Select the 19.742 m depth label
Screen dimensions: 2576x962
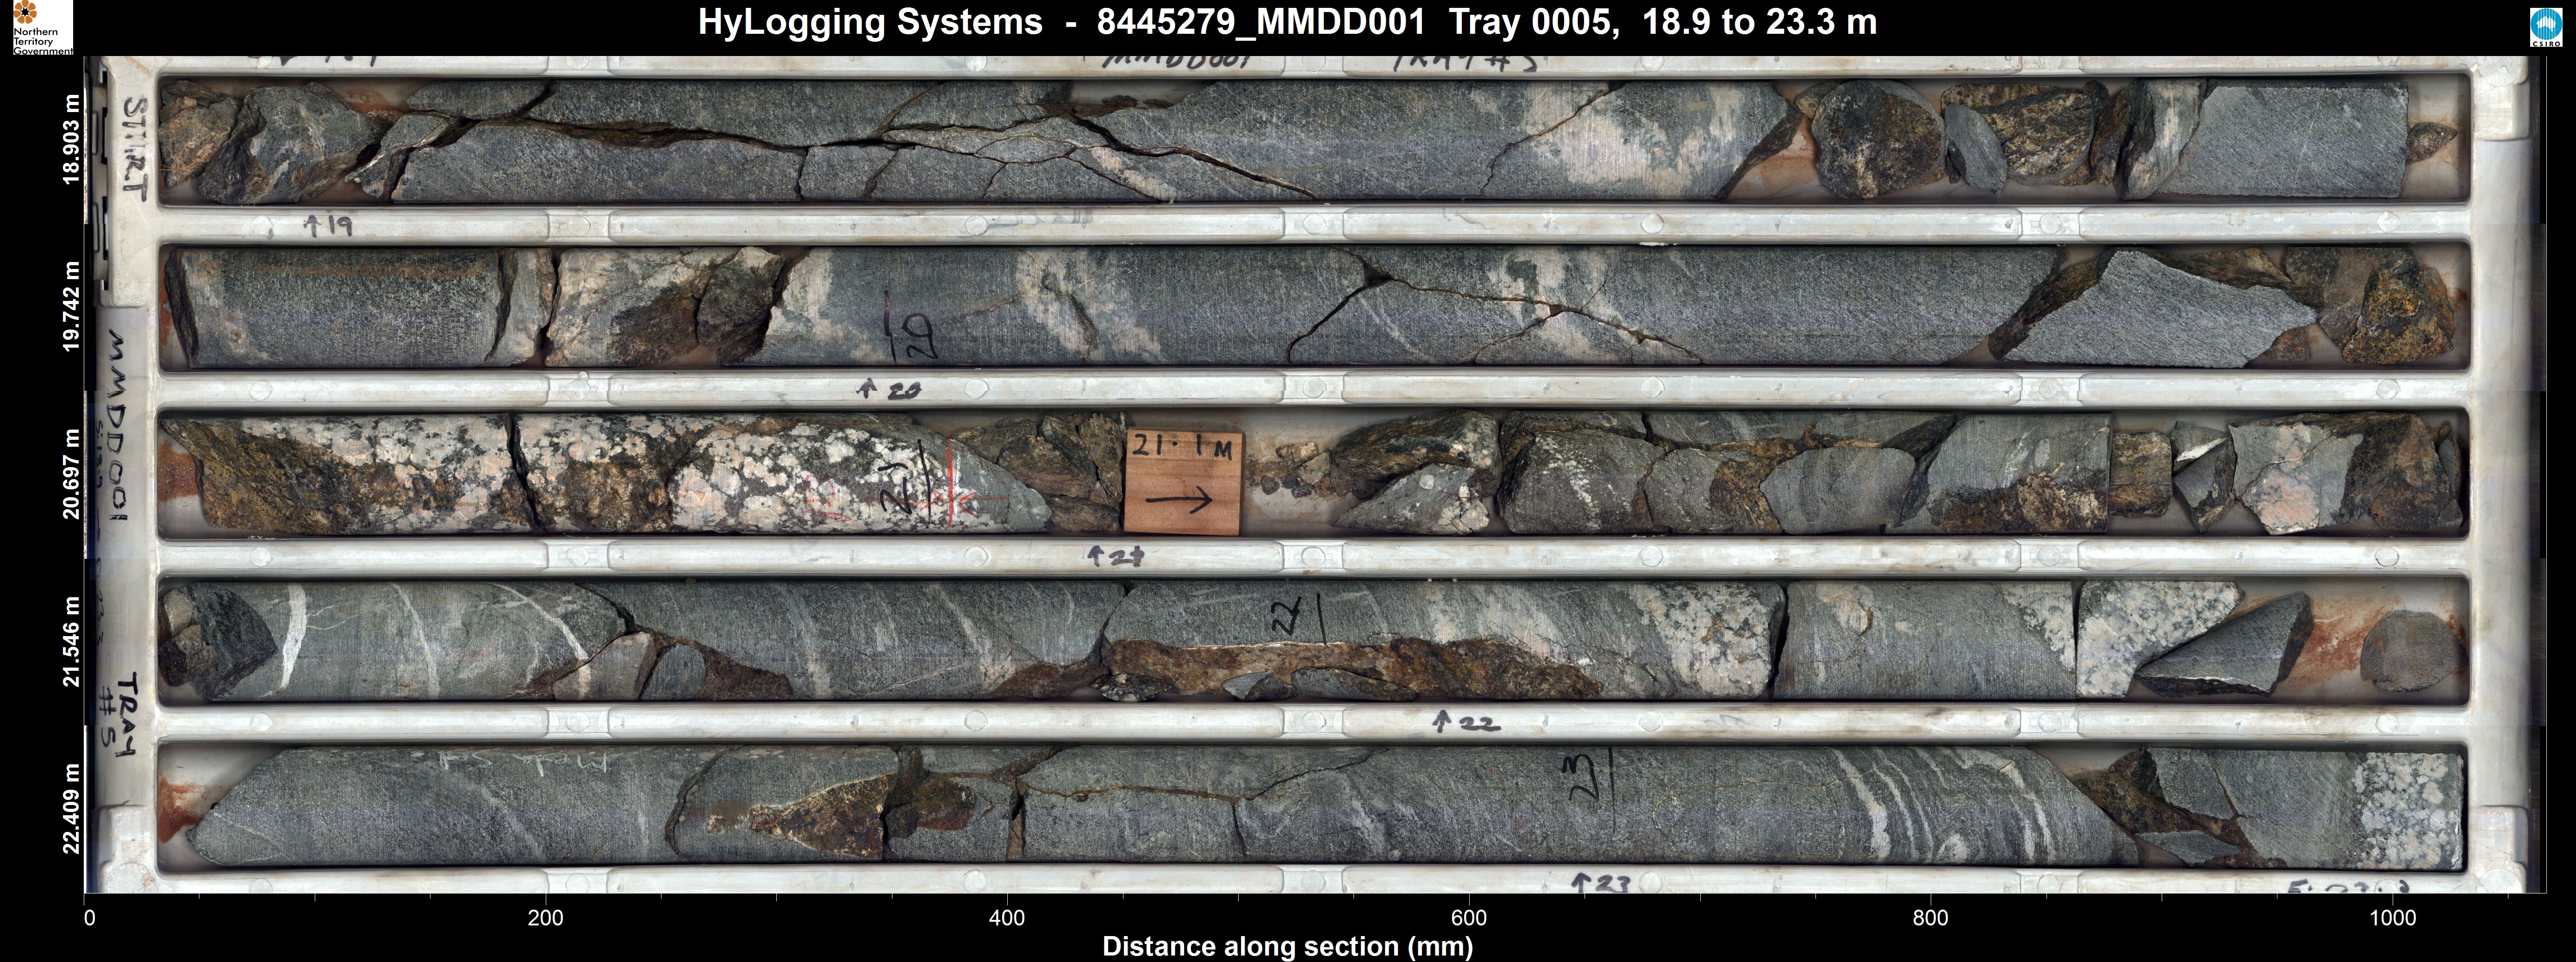coord(70,306)
